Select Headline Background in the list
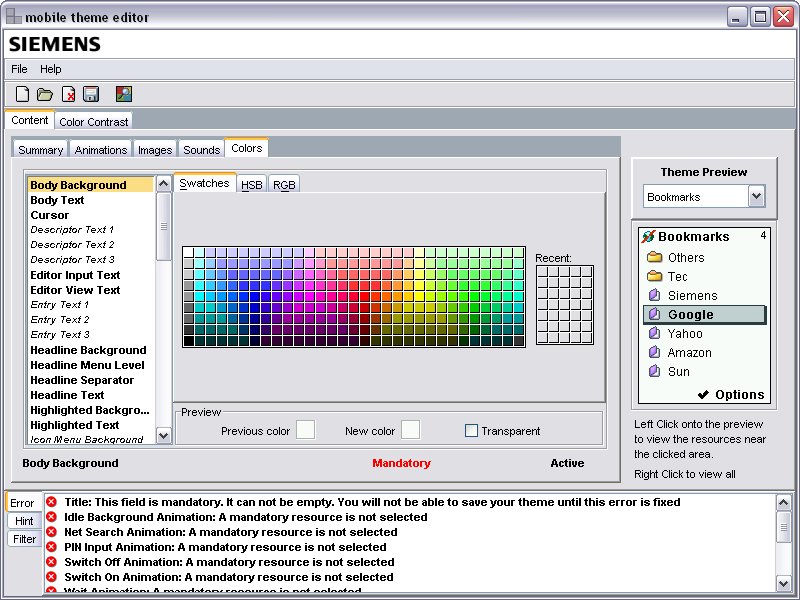Screen dimensions: 800x600 tap(88, 350)
